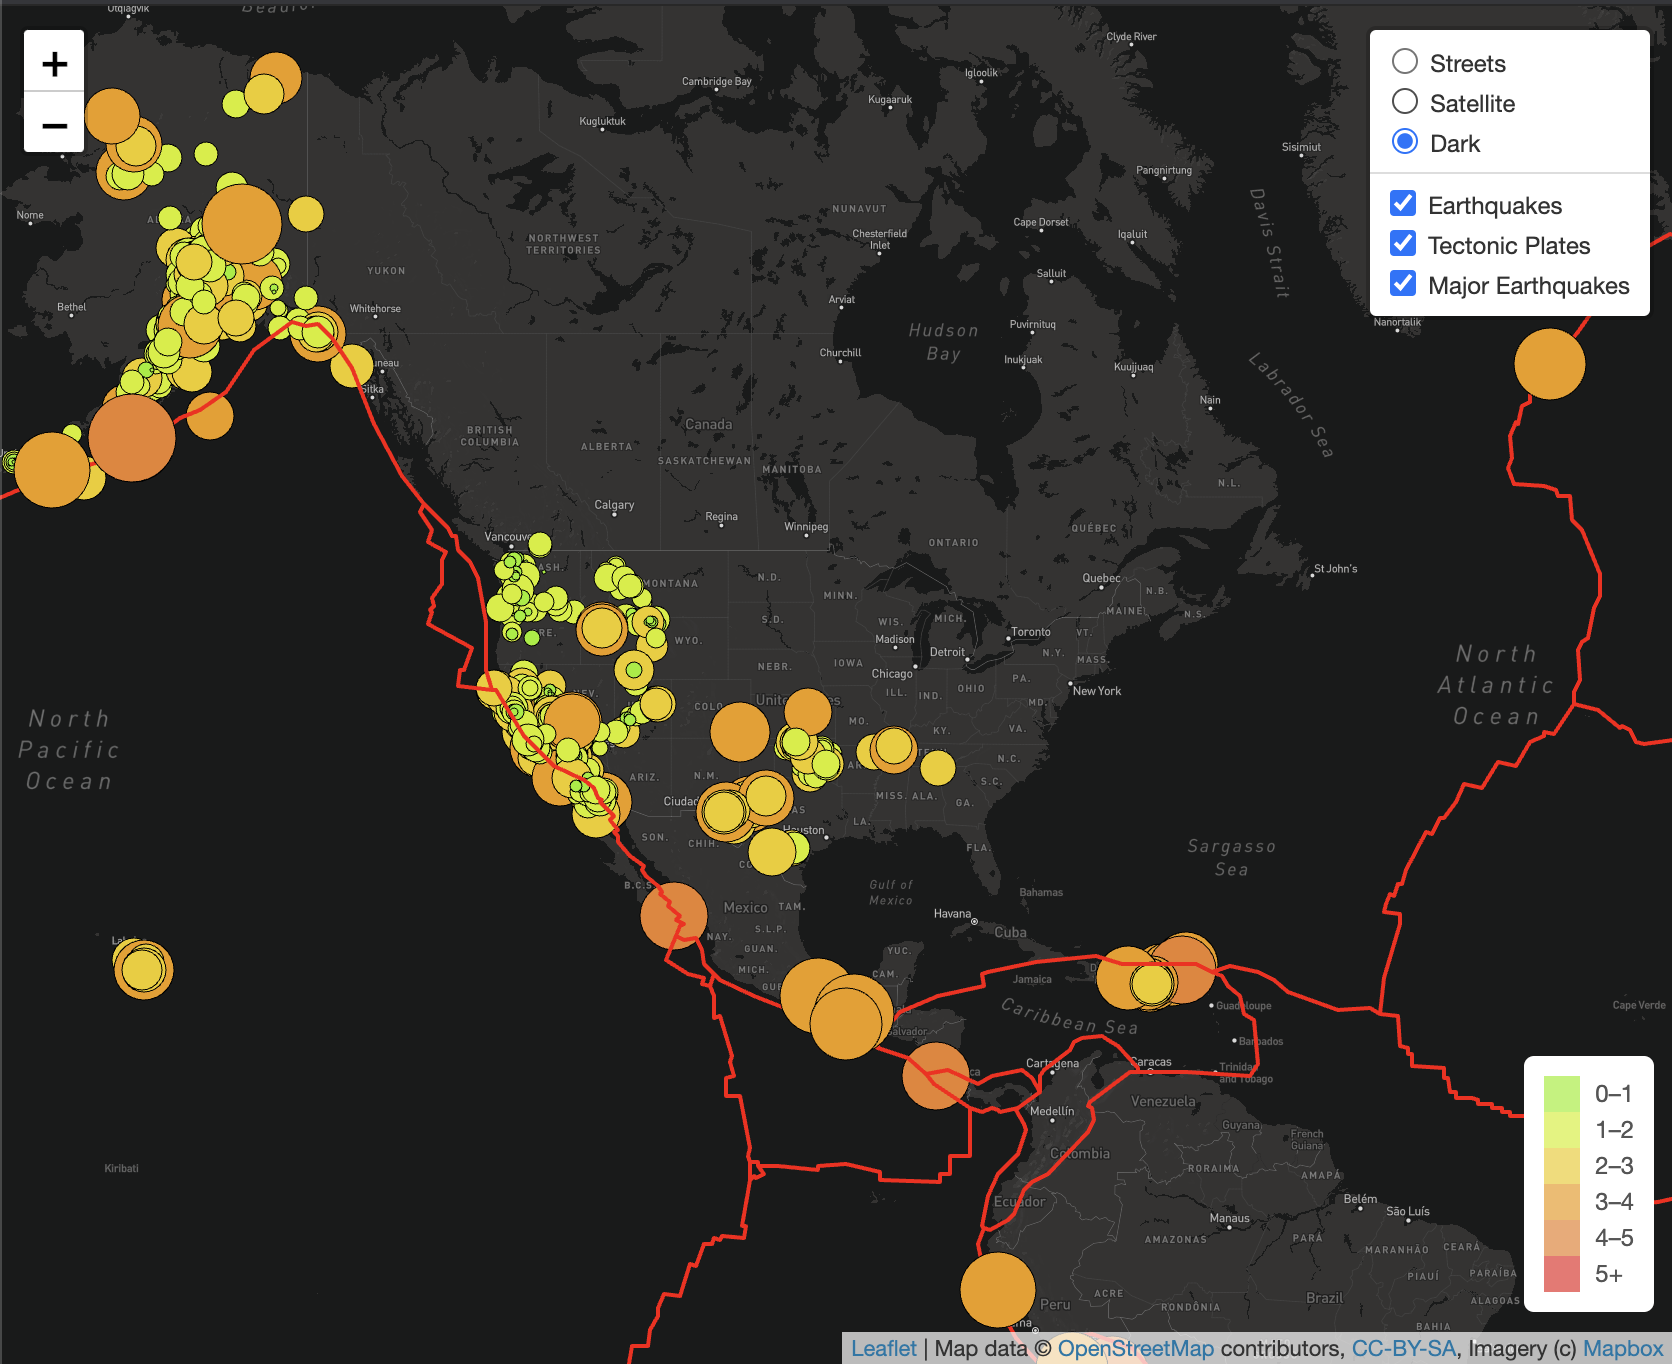Viewport: 1672px width, 1364px height.
Task: Toggle the Tectonic Plates overlay checkbox
Action: (x=1403, y=243)
